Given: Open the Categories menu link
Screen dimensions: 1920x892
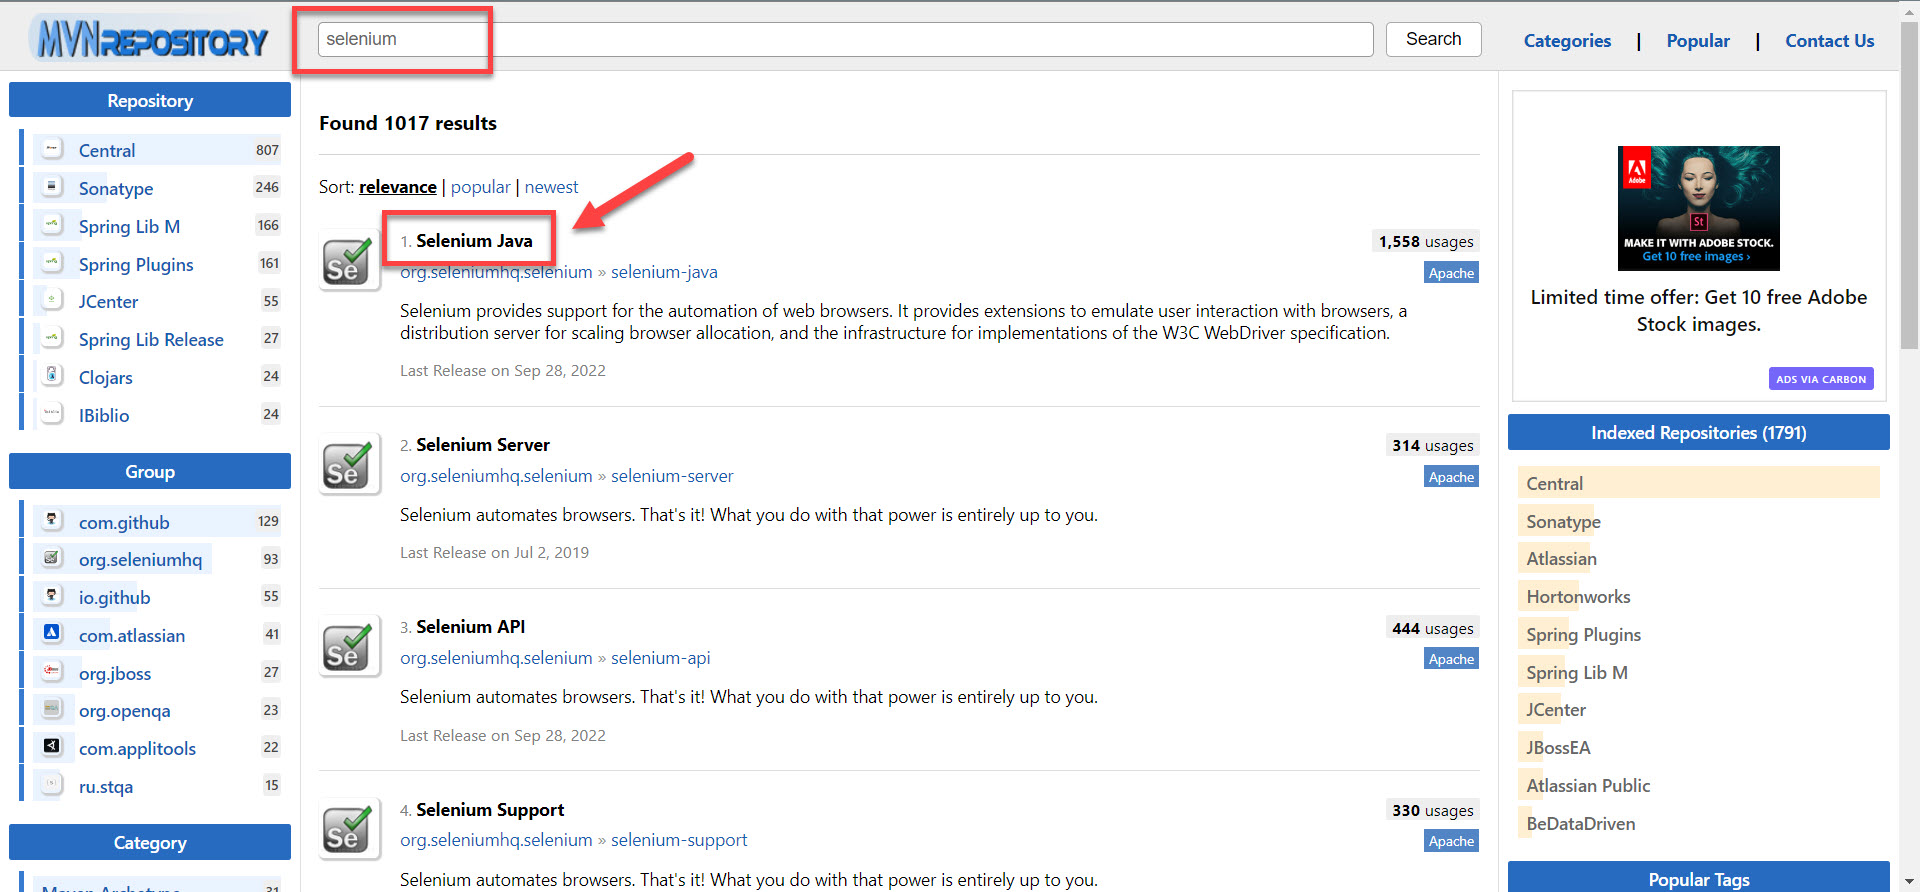Looking at the screenshot, I should 1567,41.
